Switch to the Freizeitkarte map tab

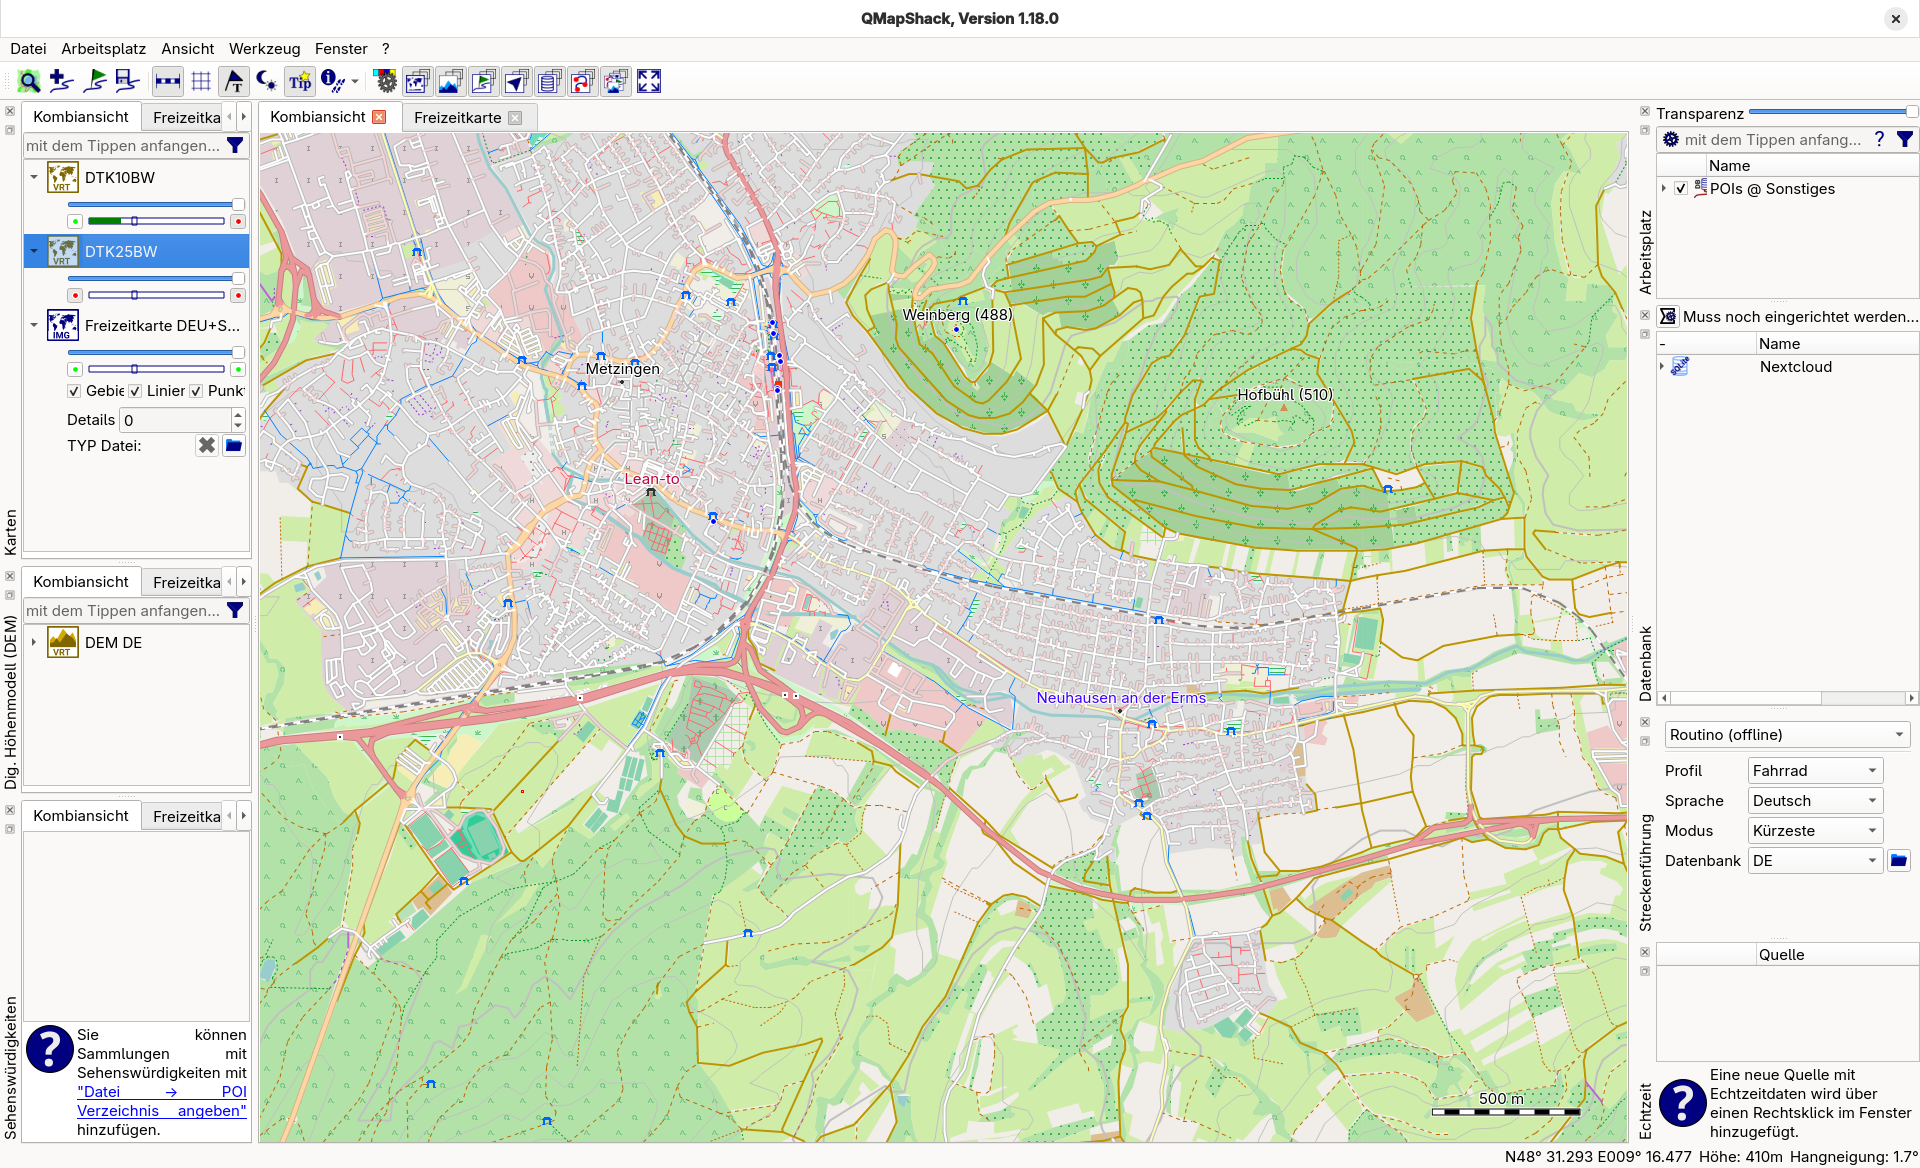tap(457, 118)
